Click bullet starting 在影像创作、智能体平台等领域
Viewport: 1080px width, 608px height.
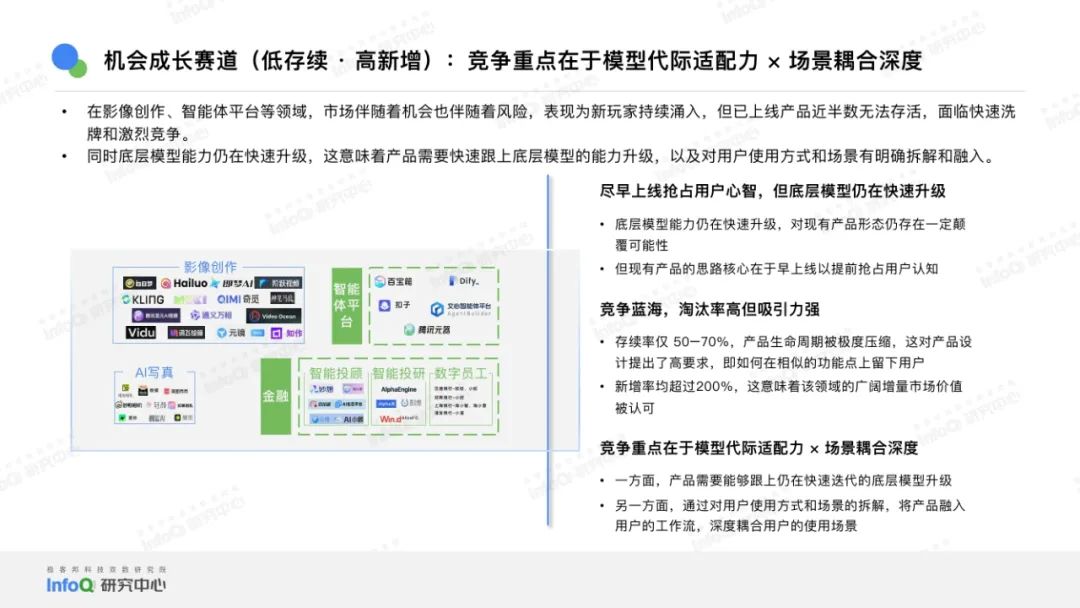coord(551,123)
